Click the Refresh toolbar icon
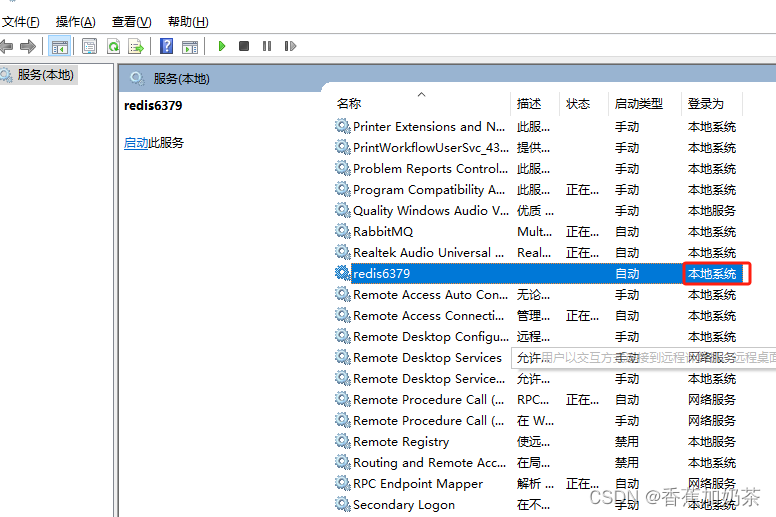 [114, 47]
